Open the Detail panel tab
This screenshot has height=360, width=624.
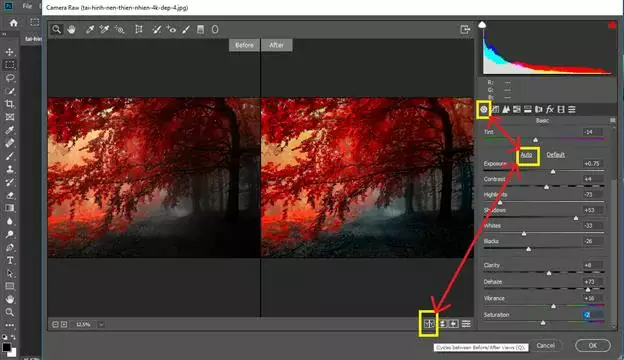click(x=506, y=109)
